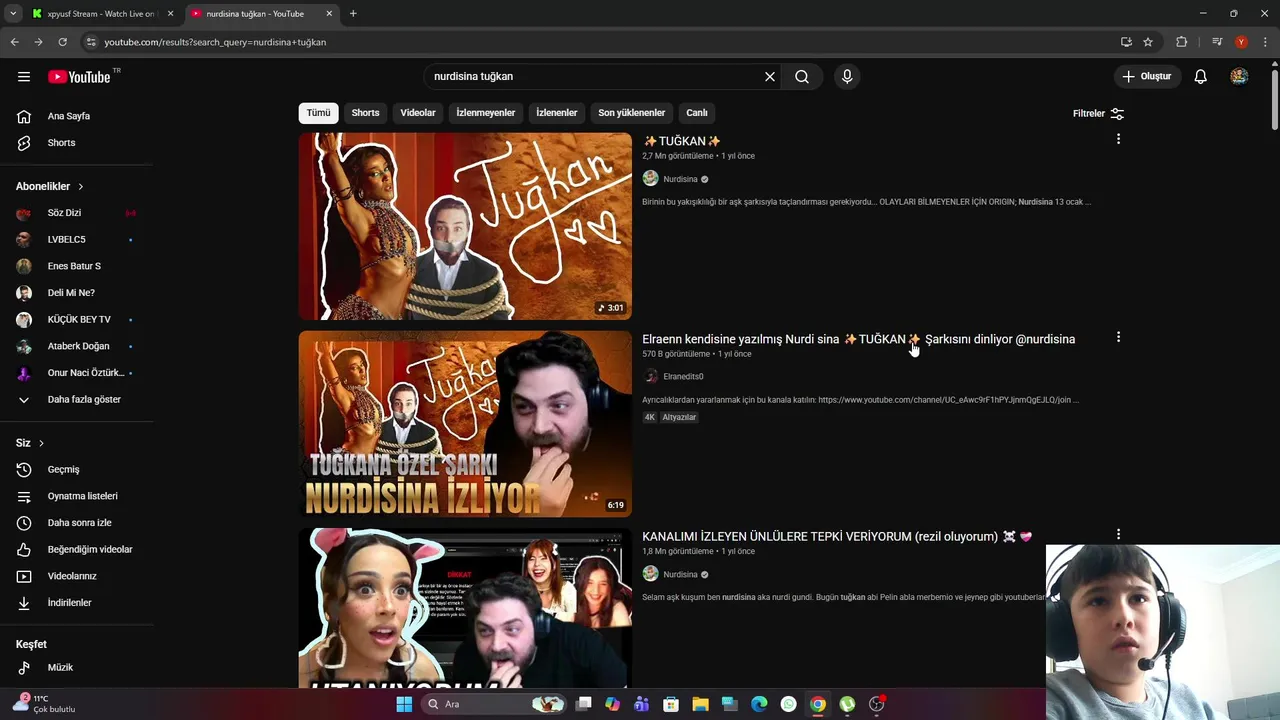
Task: Click the TUĞKAN video thumbnail 3:01
Action: pos(465,226)
